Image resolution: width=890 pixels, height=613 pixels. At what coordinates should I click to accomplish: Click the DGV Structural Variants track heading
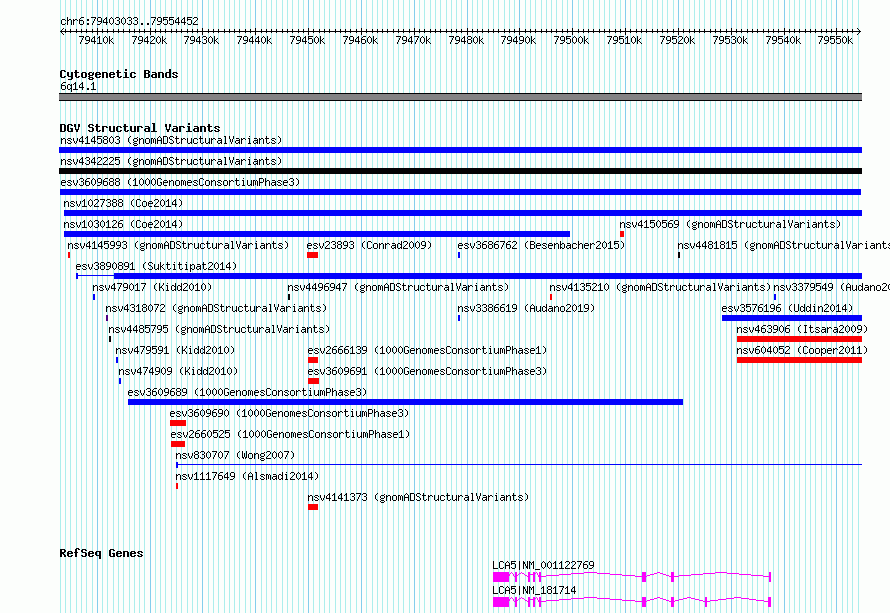tap(140, 128)
